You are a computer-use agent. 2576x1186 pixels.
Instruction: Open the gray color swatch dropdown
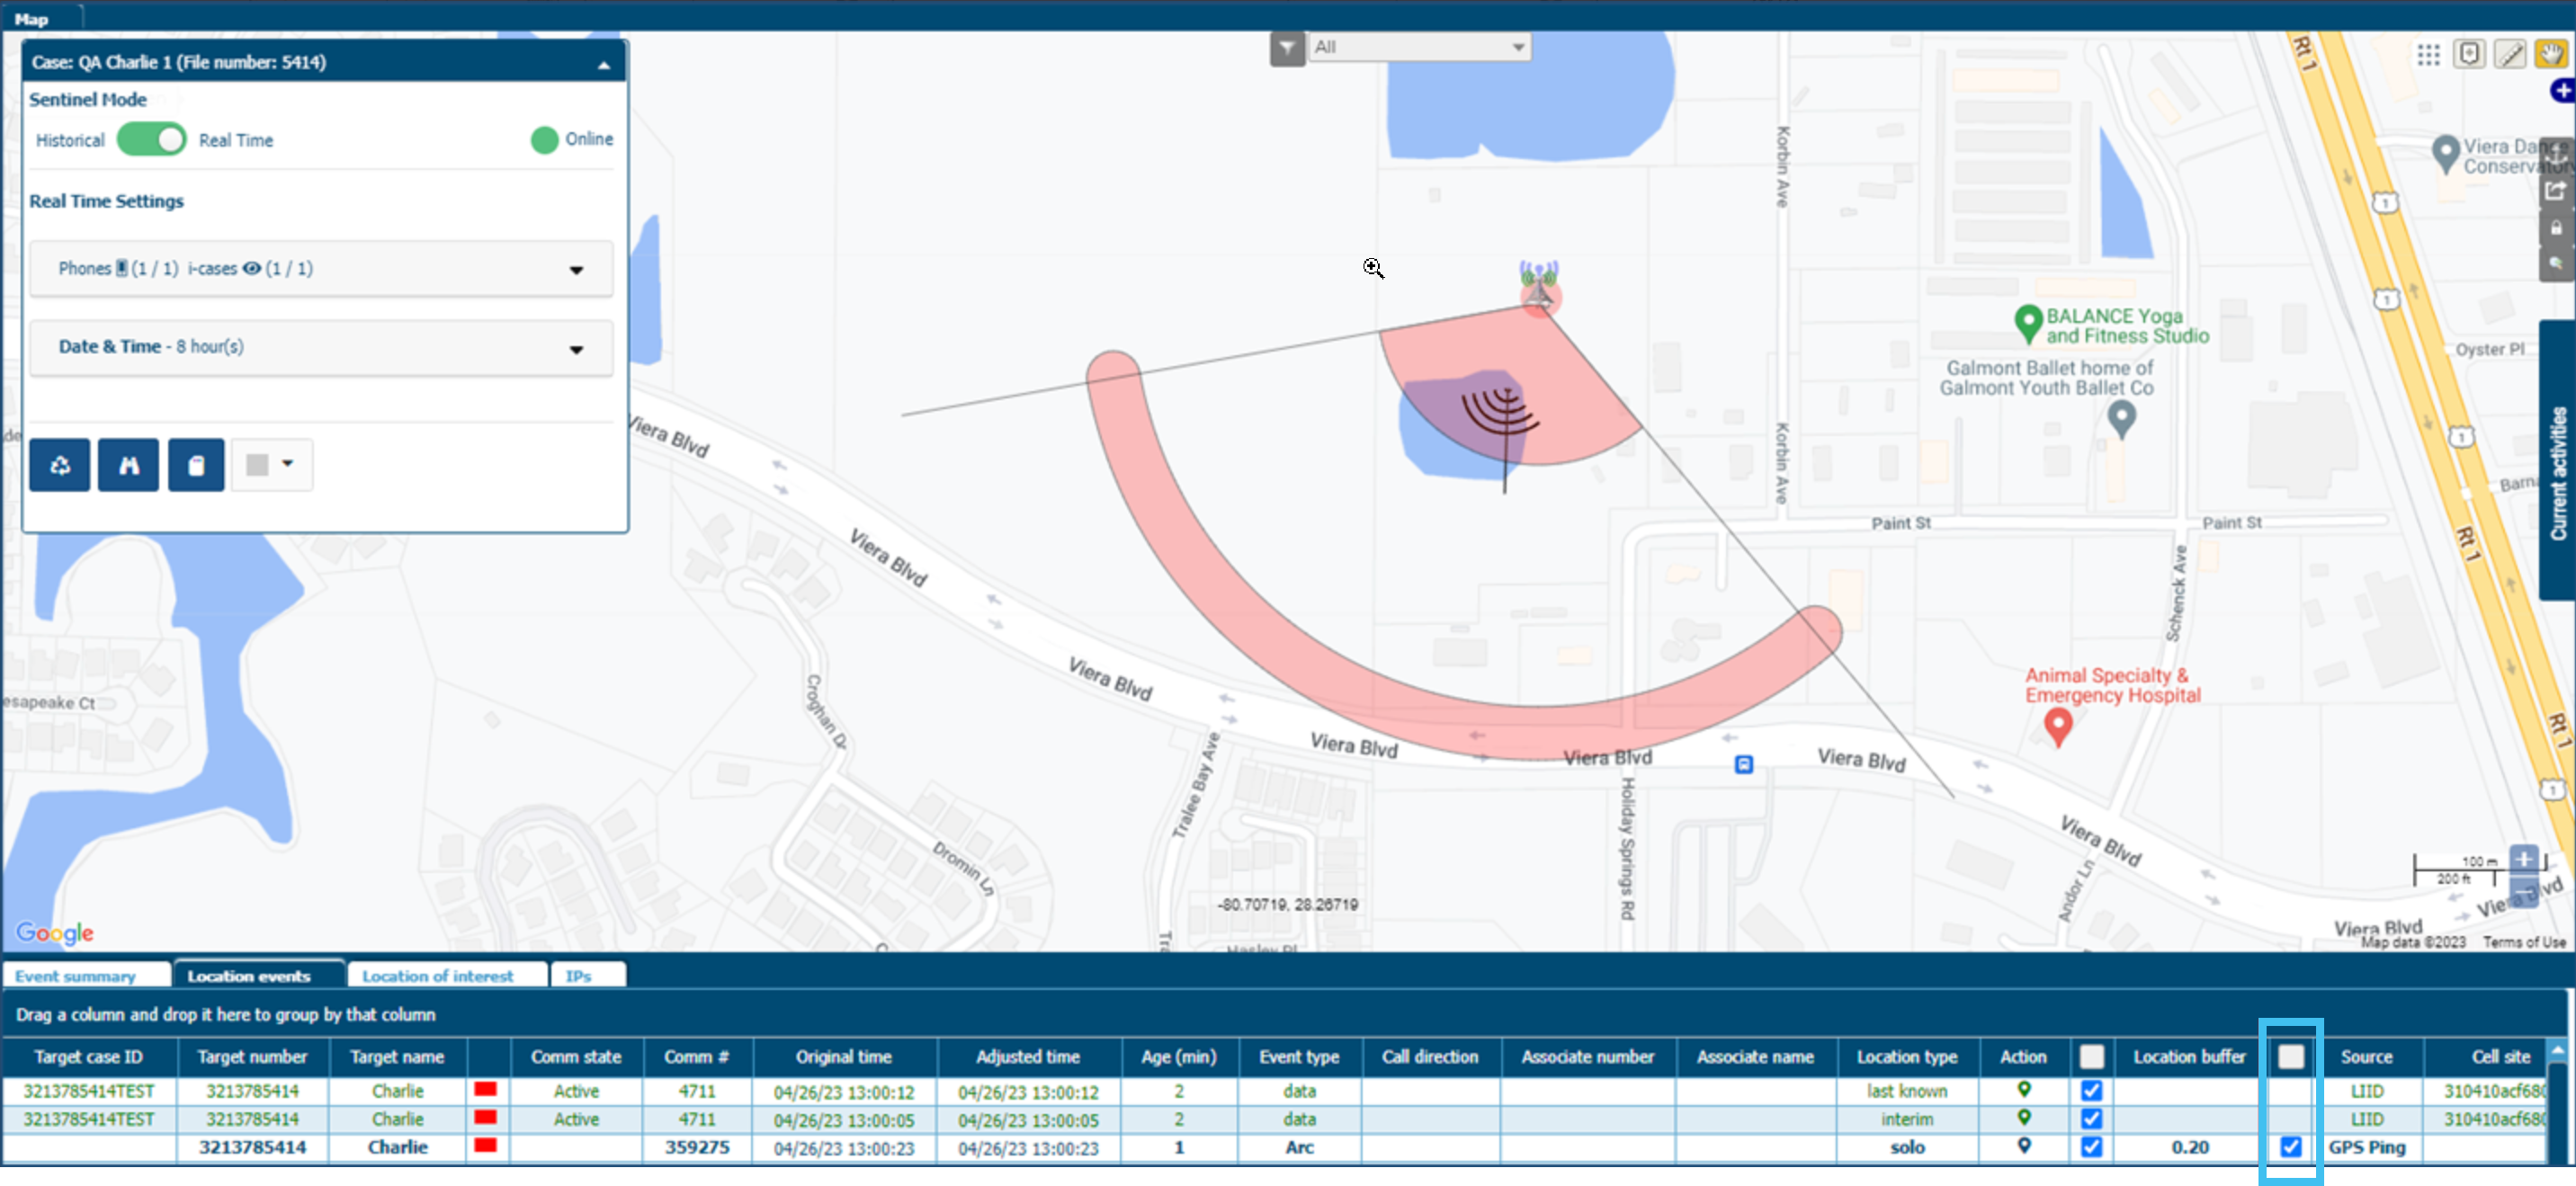(271, 464)
